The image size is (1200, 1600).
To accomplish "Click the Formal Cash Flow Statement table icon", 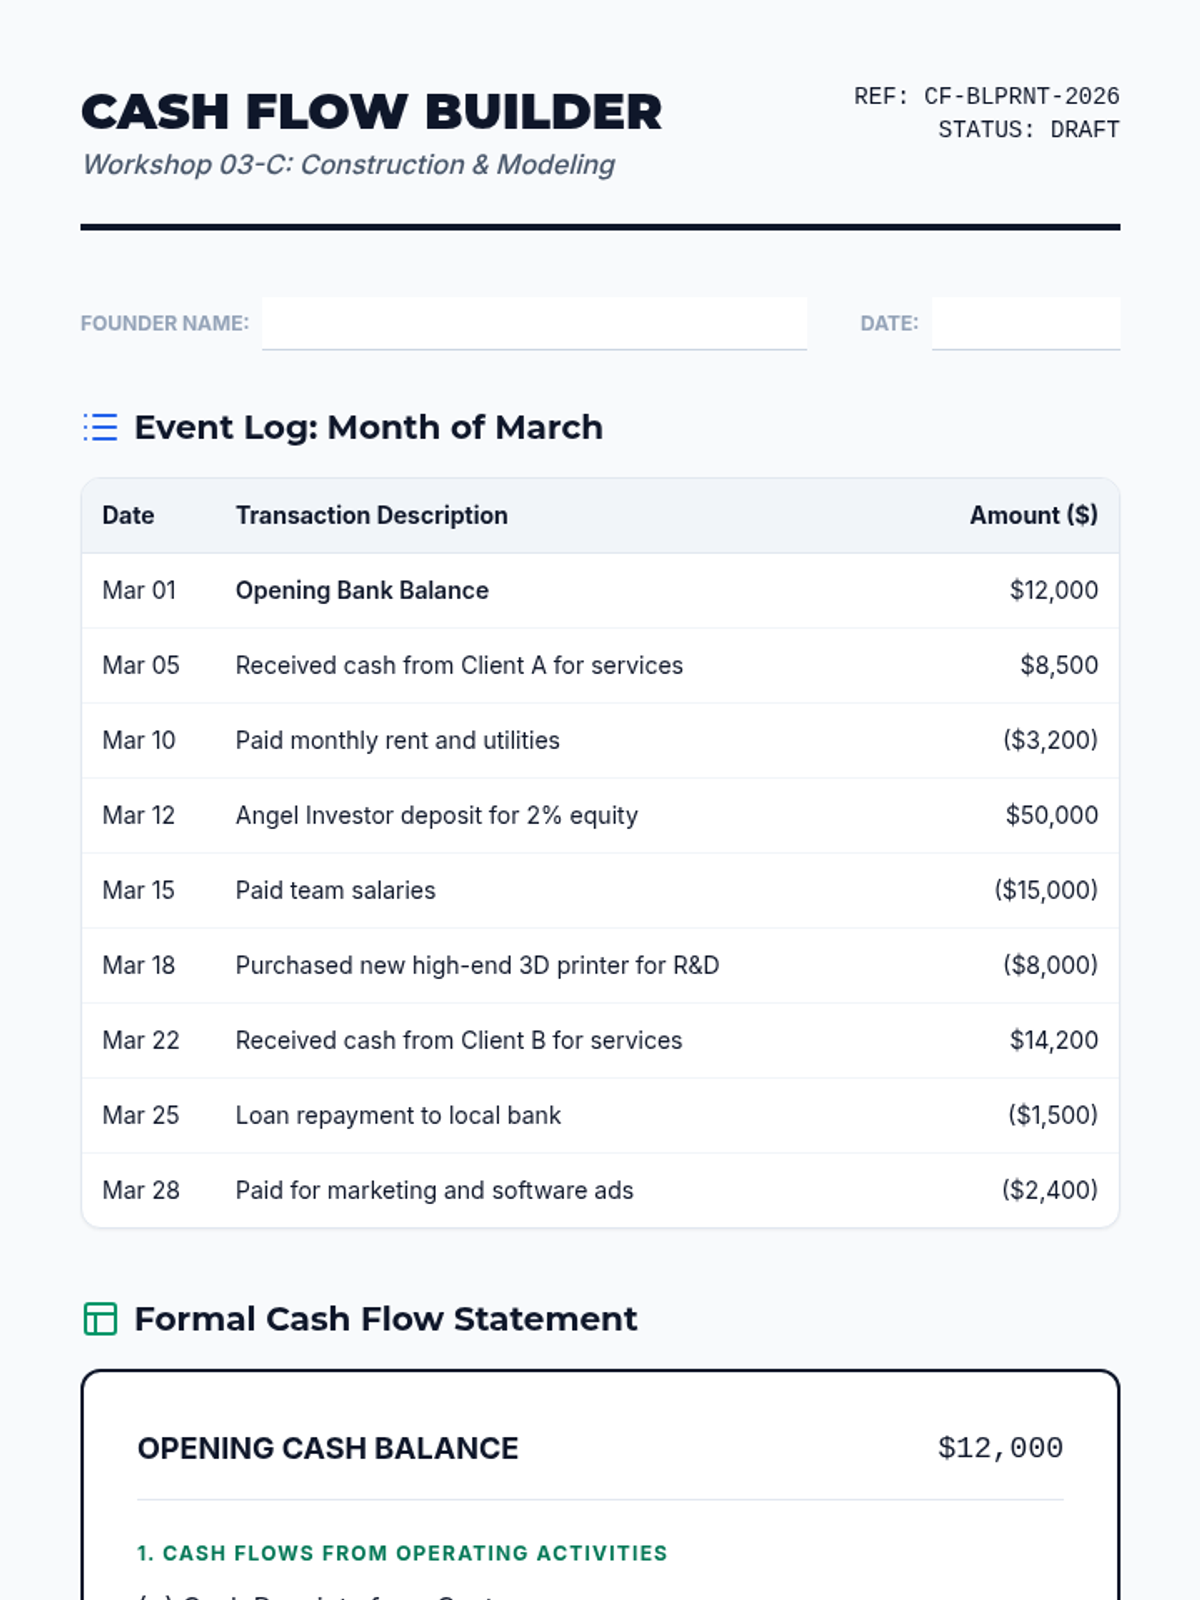I will pos(100,1319).
